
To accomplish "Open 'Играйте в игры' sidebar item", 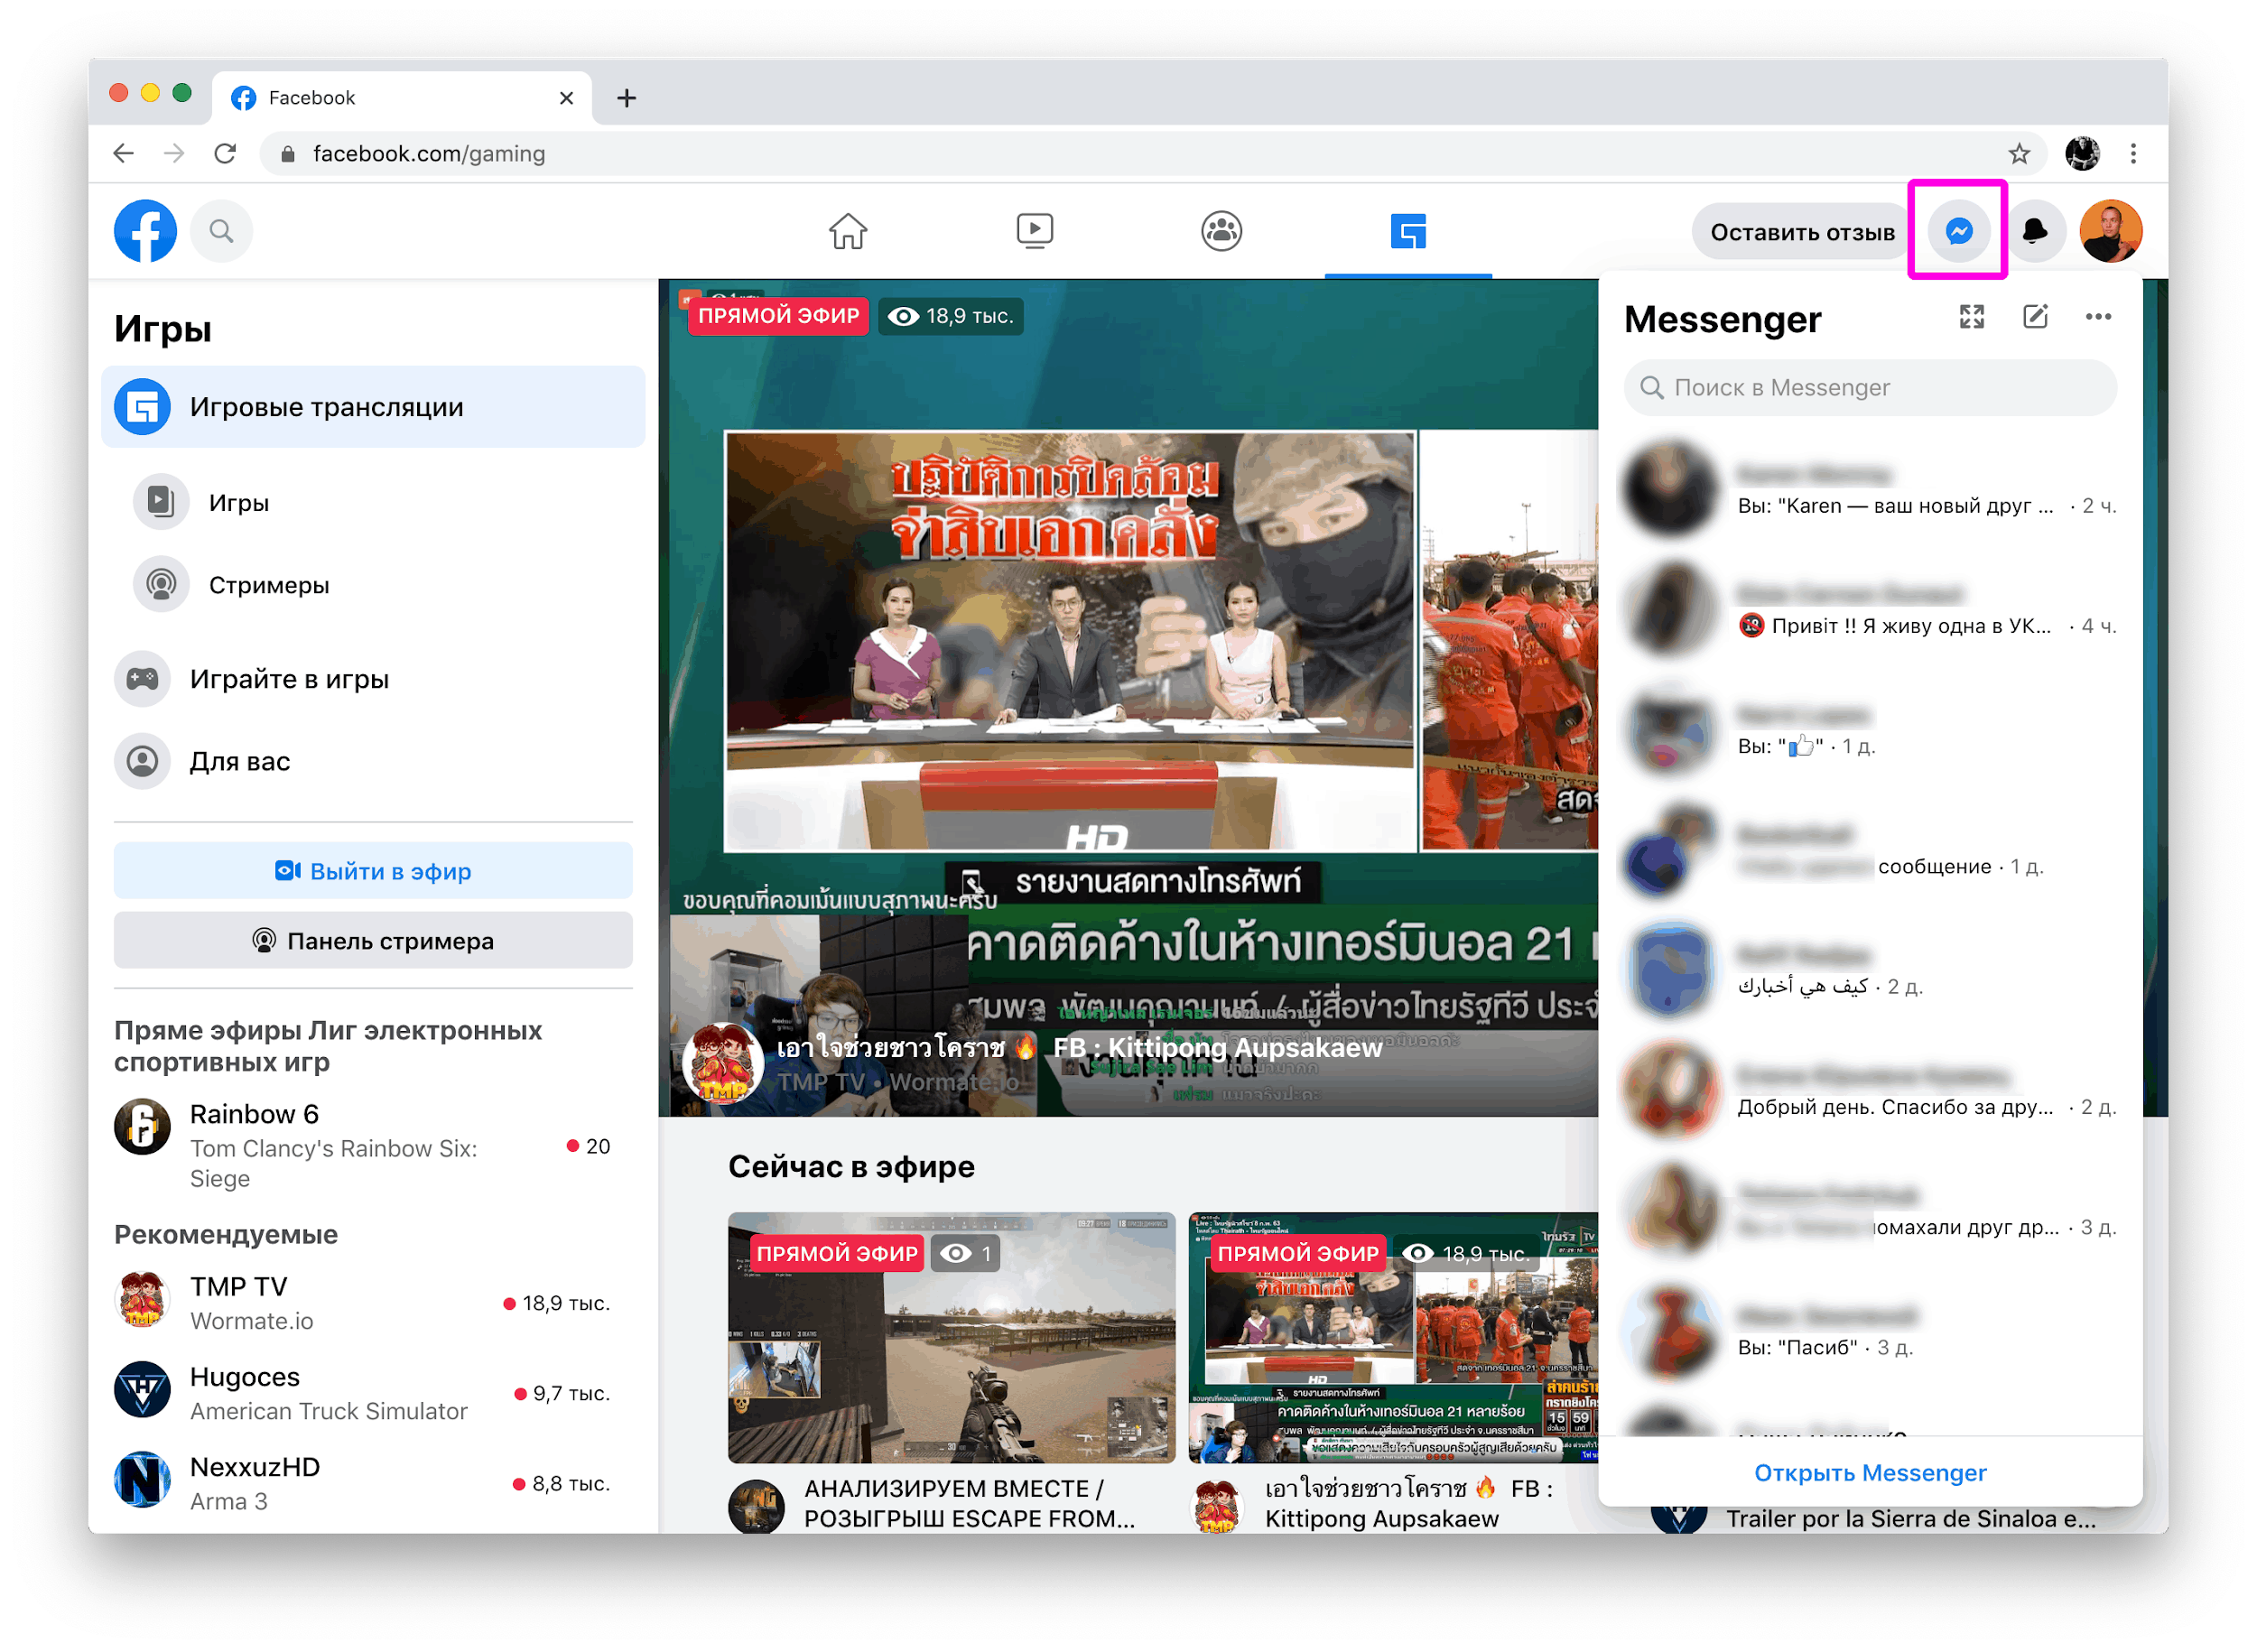I will pos(373,679).
